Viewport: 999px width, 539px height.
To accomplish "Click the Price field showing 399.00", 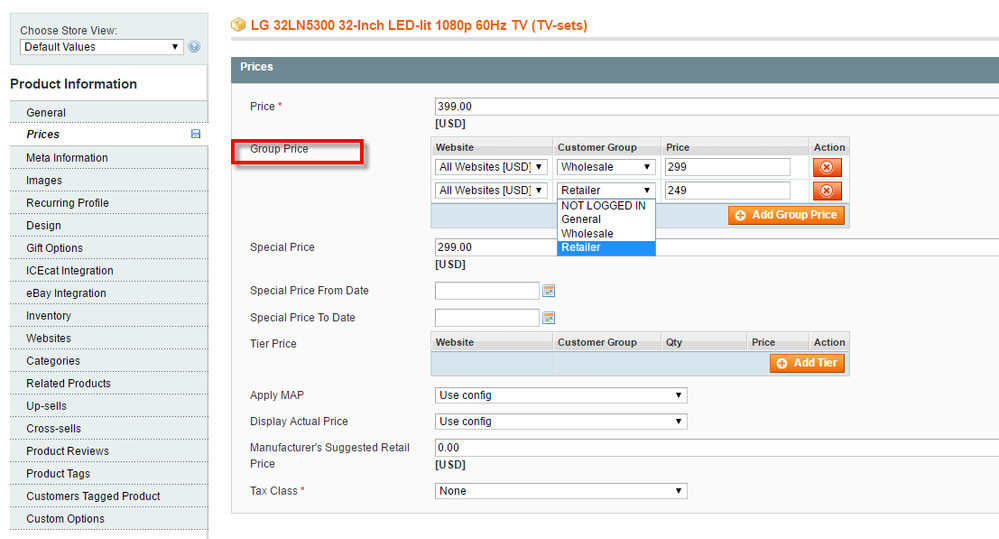I will (717, 106).
